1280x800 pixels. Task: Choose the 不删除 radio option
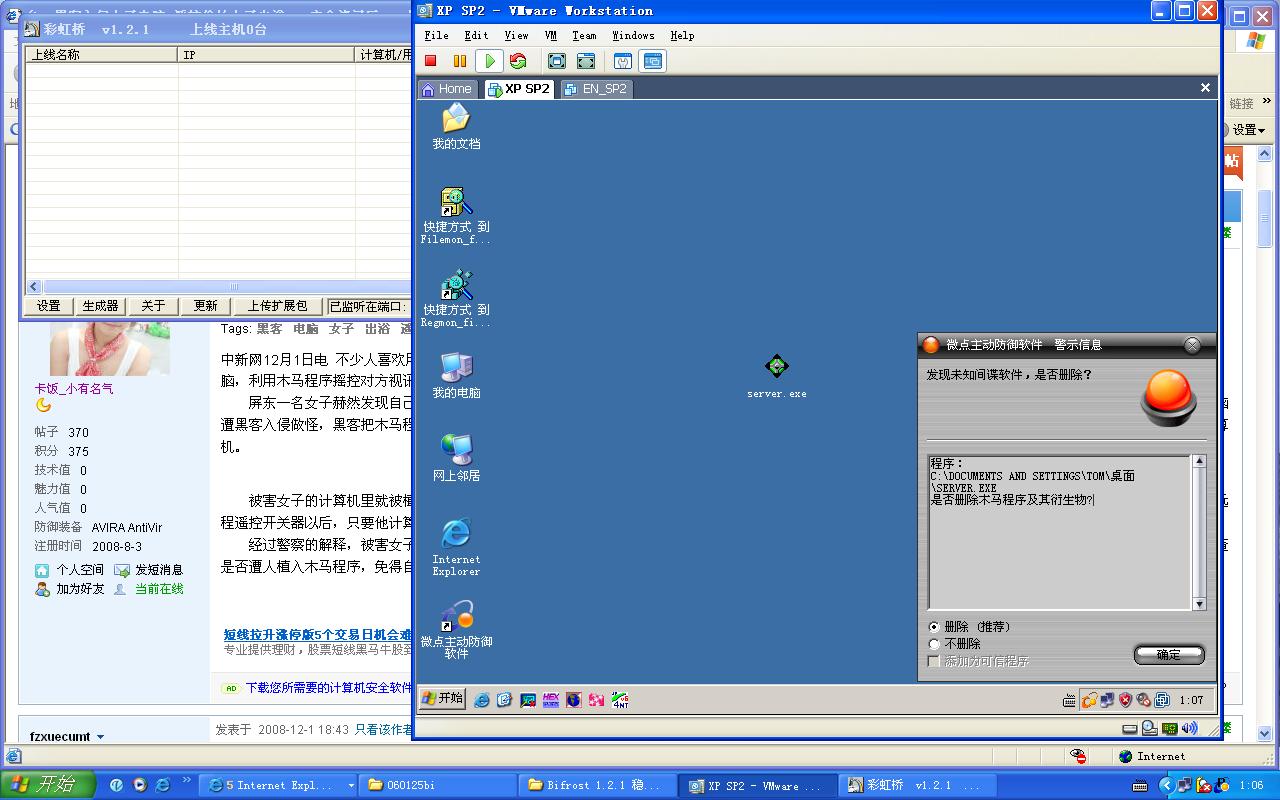click(935, 644)
